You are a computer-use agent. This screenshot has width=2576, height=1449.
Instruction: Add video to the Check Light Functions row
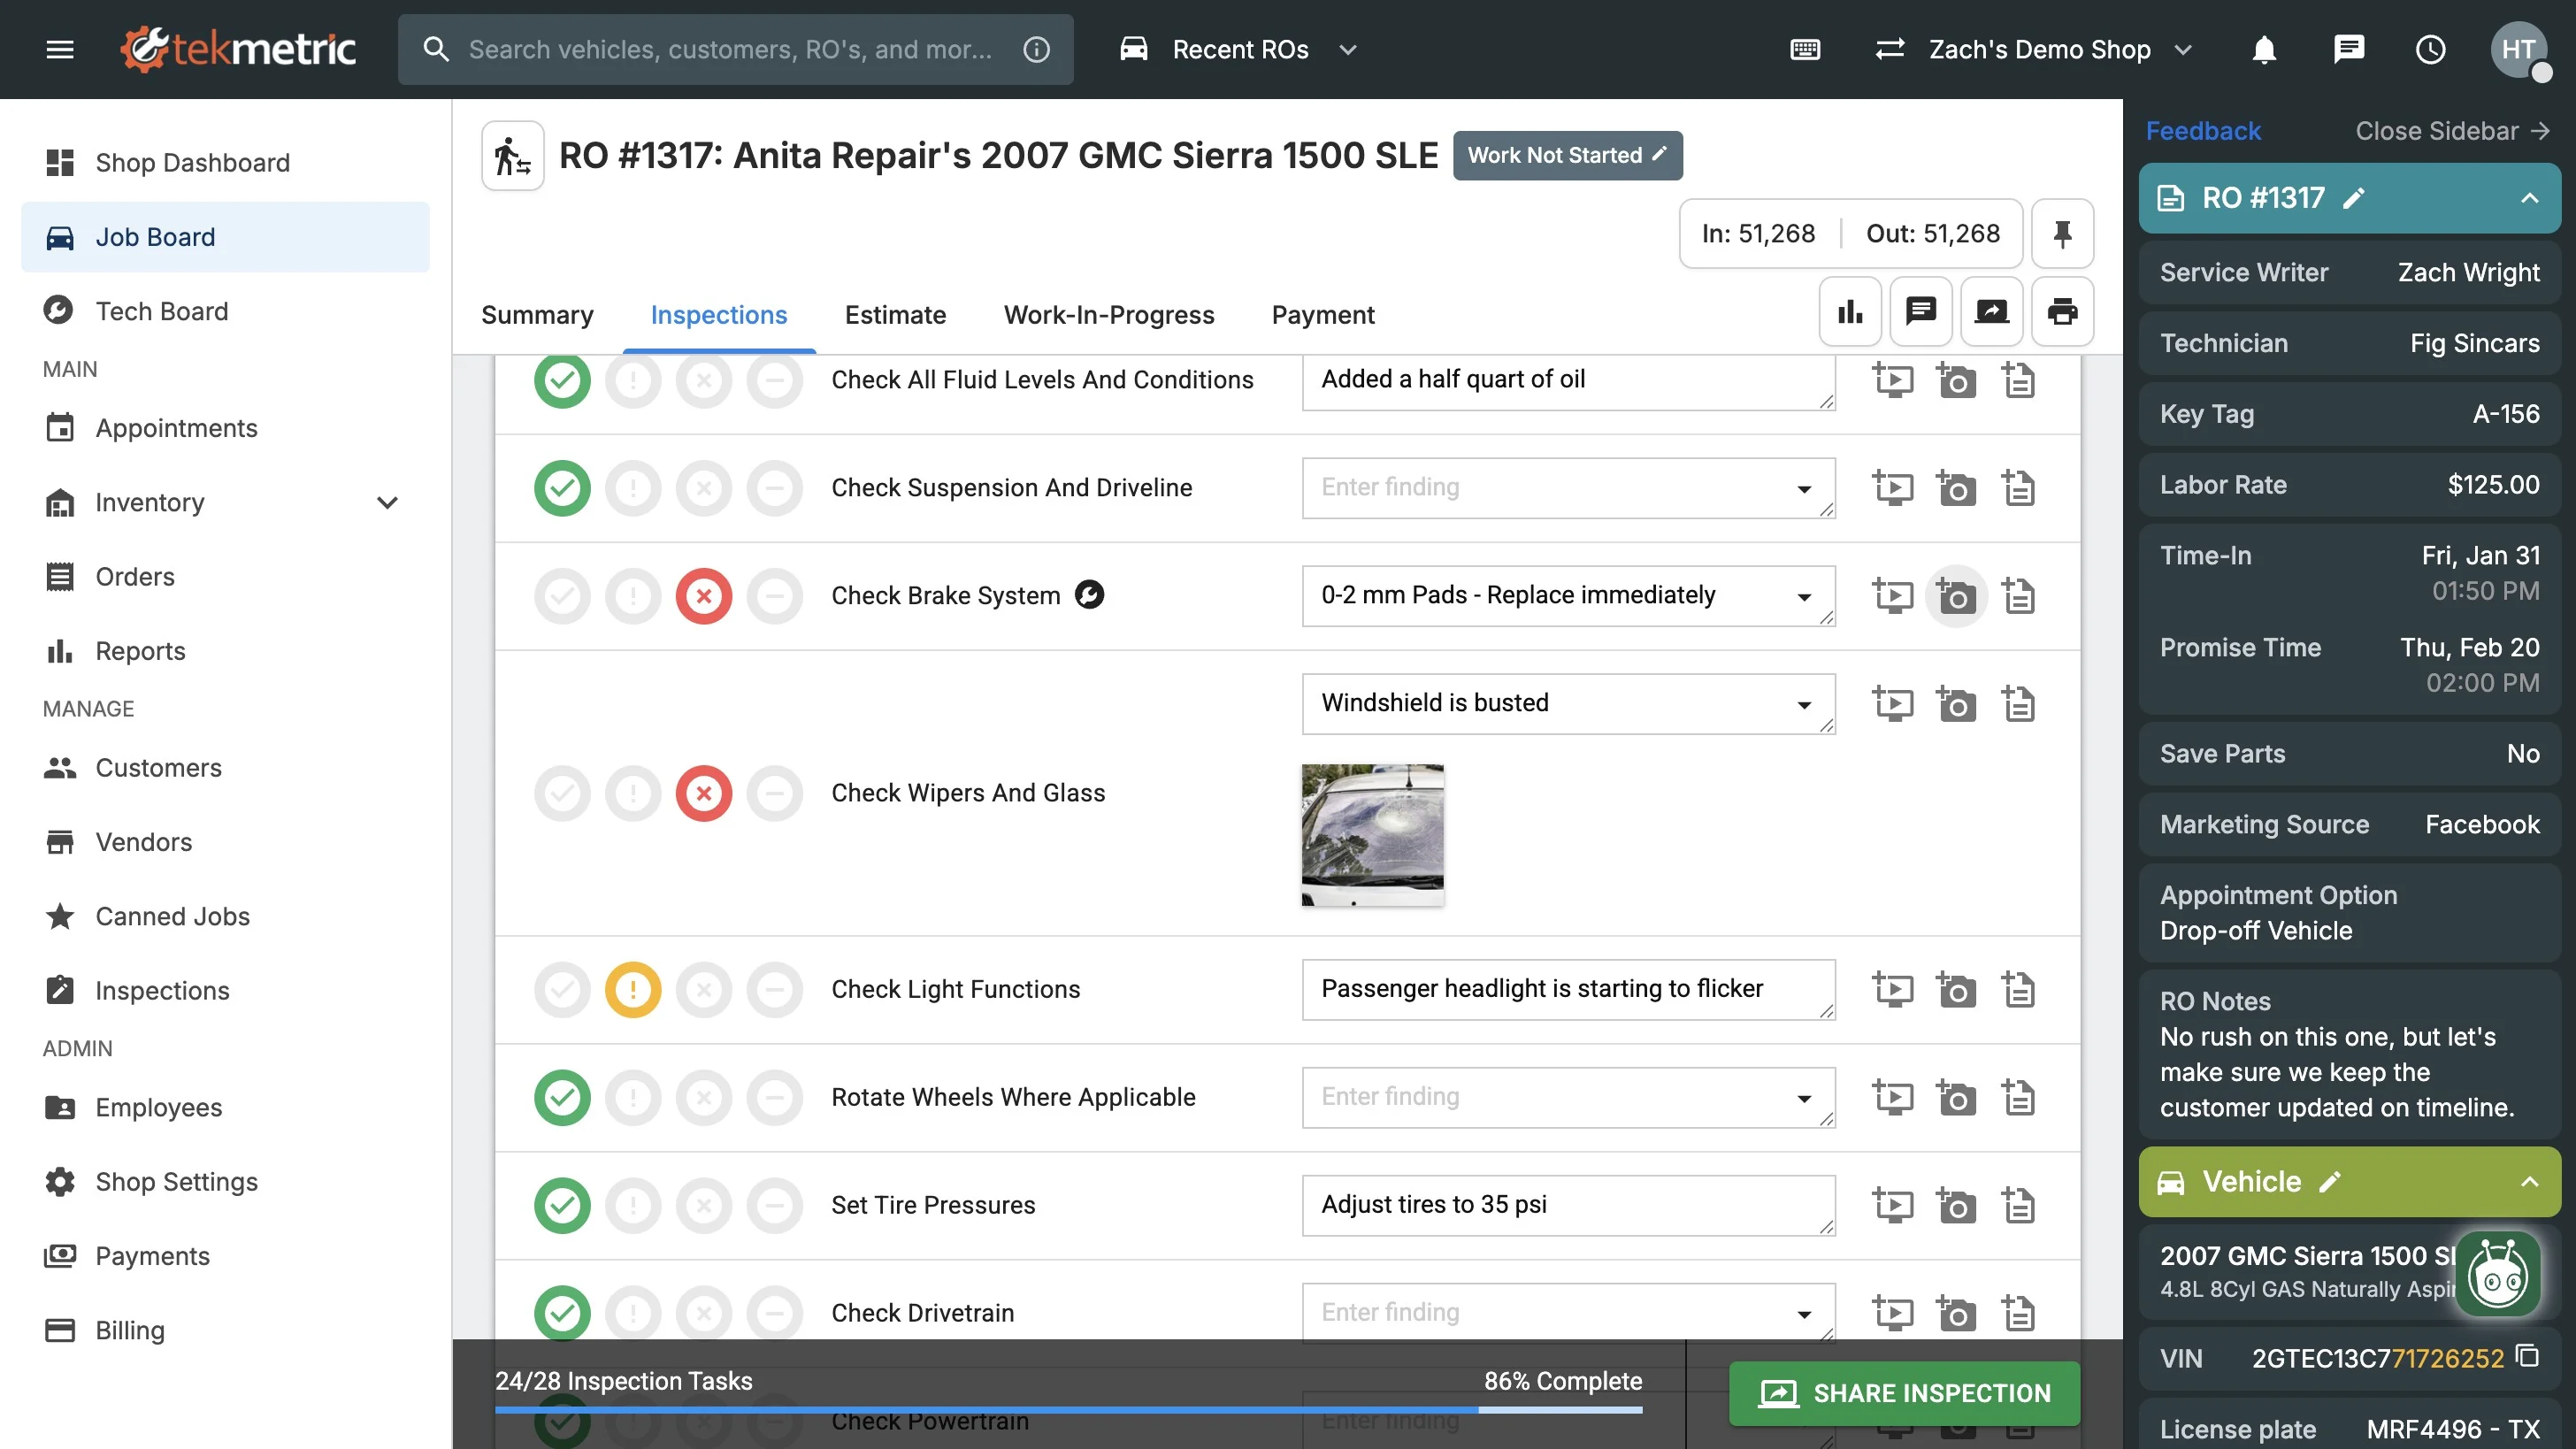[1892, 990]
